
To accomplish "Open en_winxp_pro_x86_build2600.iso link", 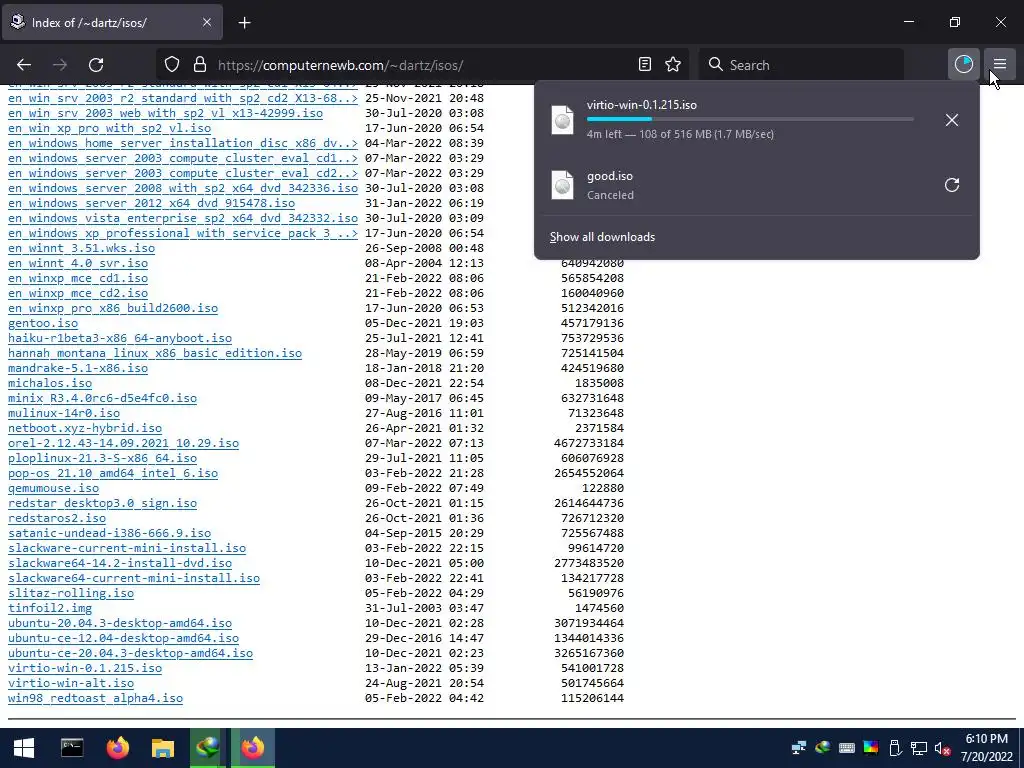I will (113, 309).
